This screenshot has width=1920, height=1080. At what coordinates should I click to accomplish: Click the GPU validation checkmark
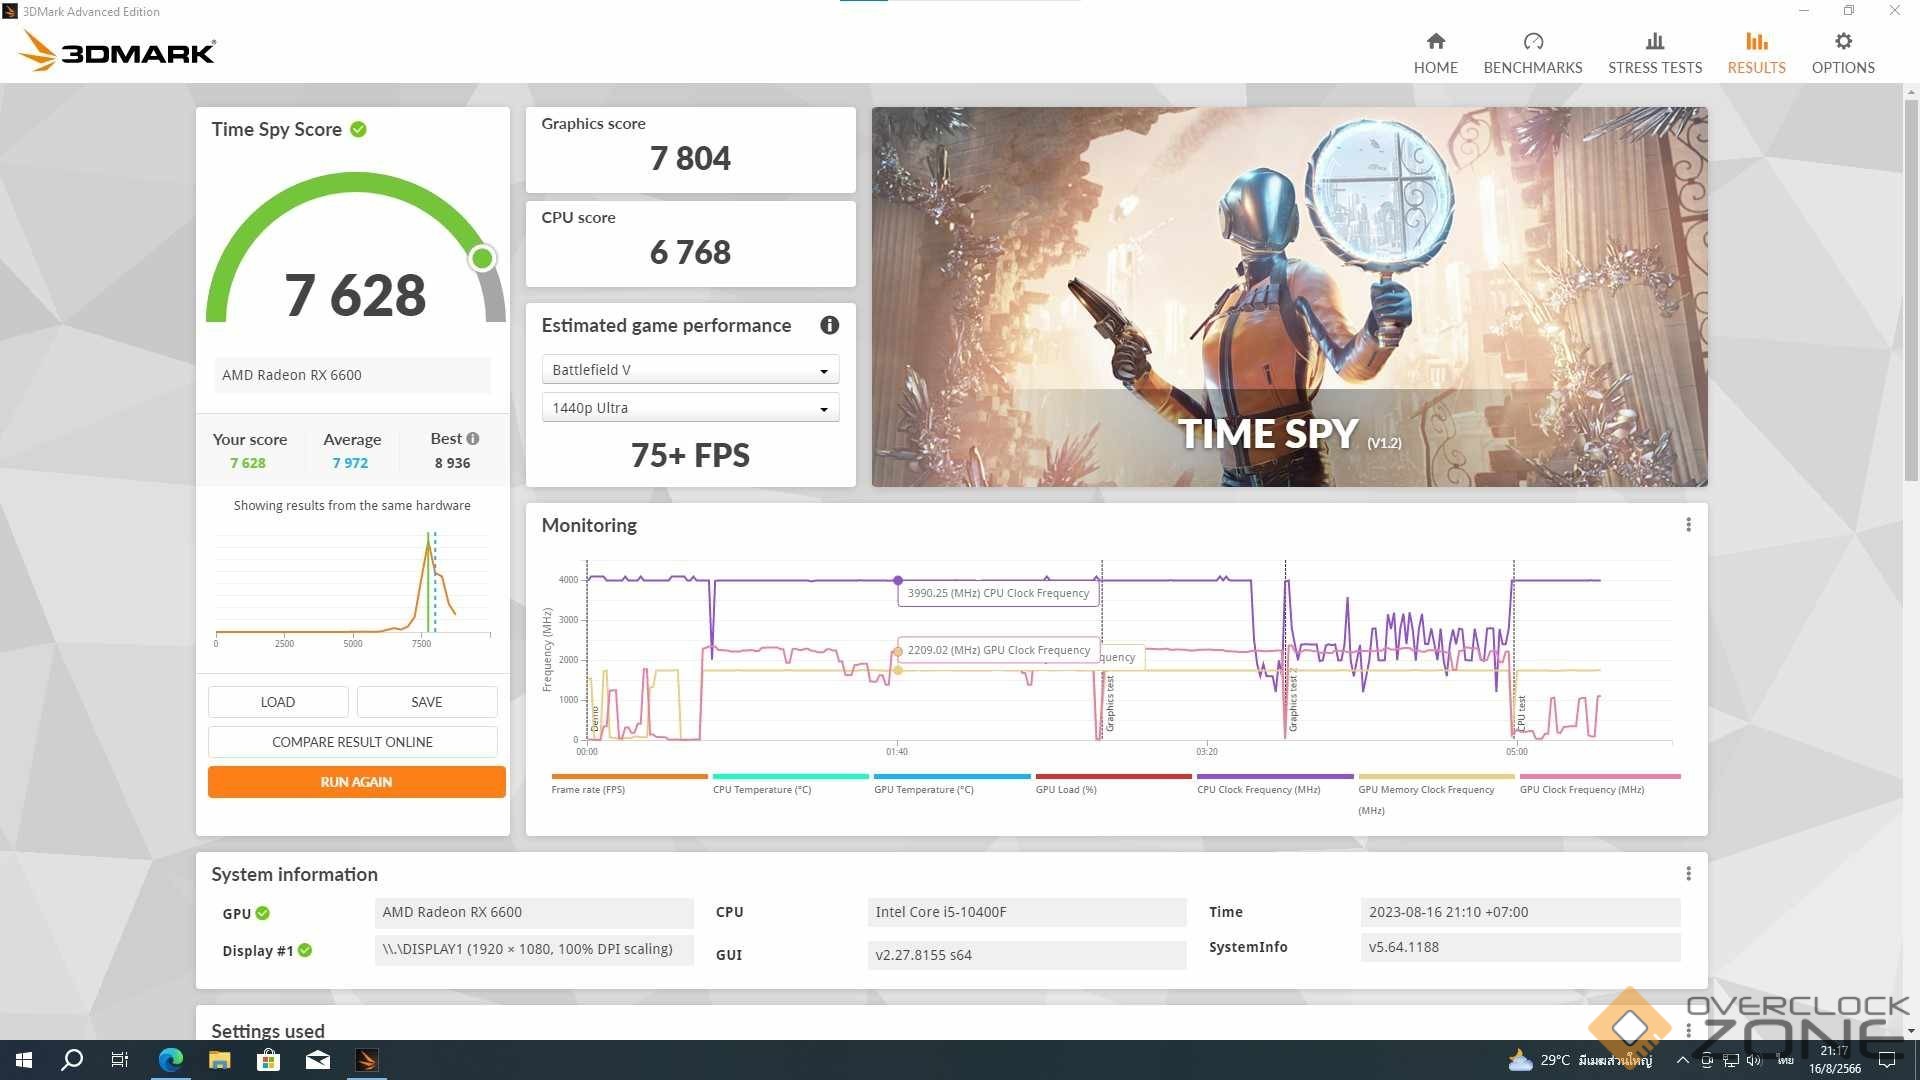262,913
